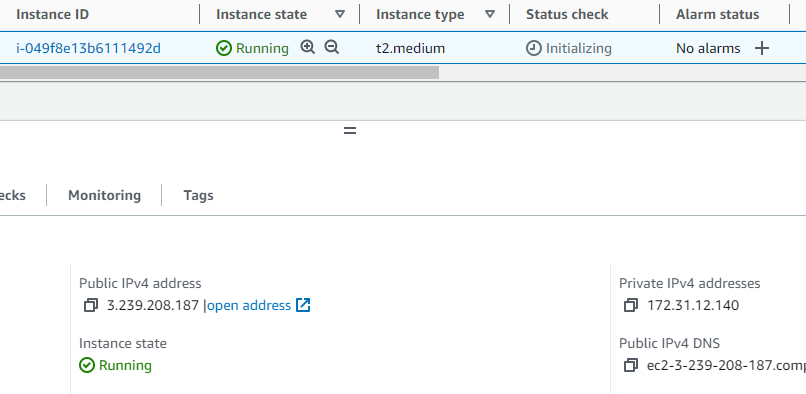Click the plus icon to add alarm

(762, 48)
